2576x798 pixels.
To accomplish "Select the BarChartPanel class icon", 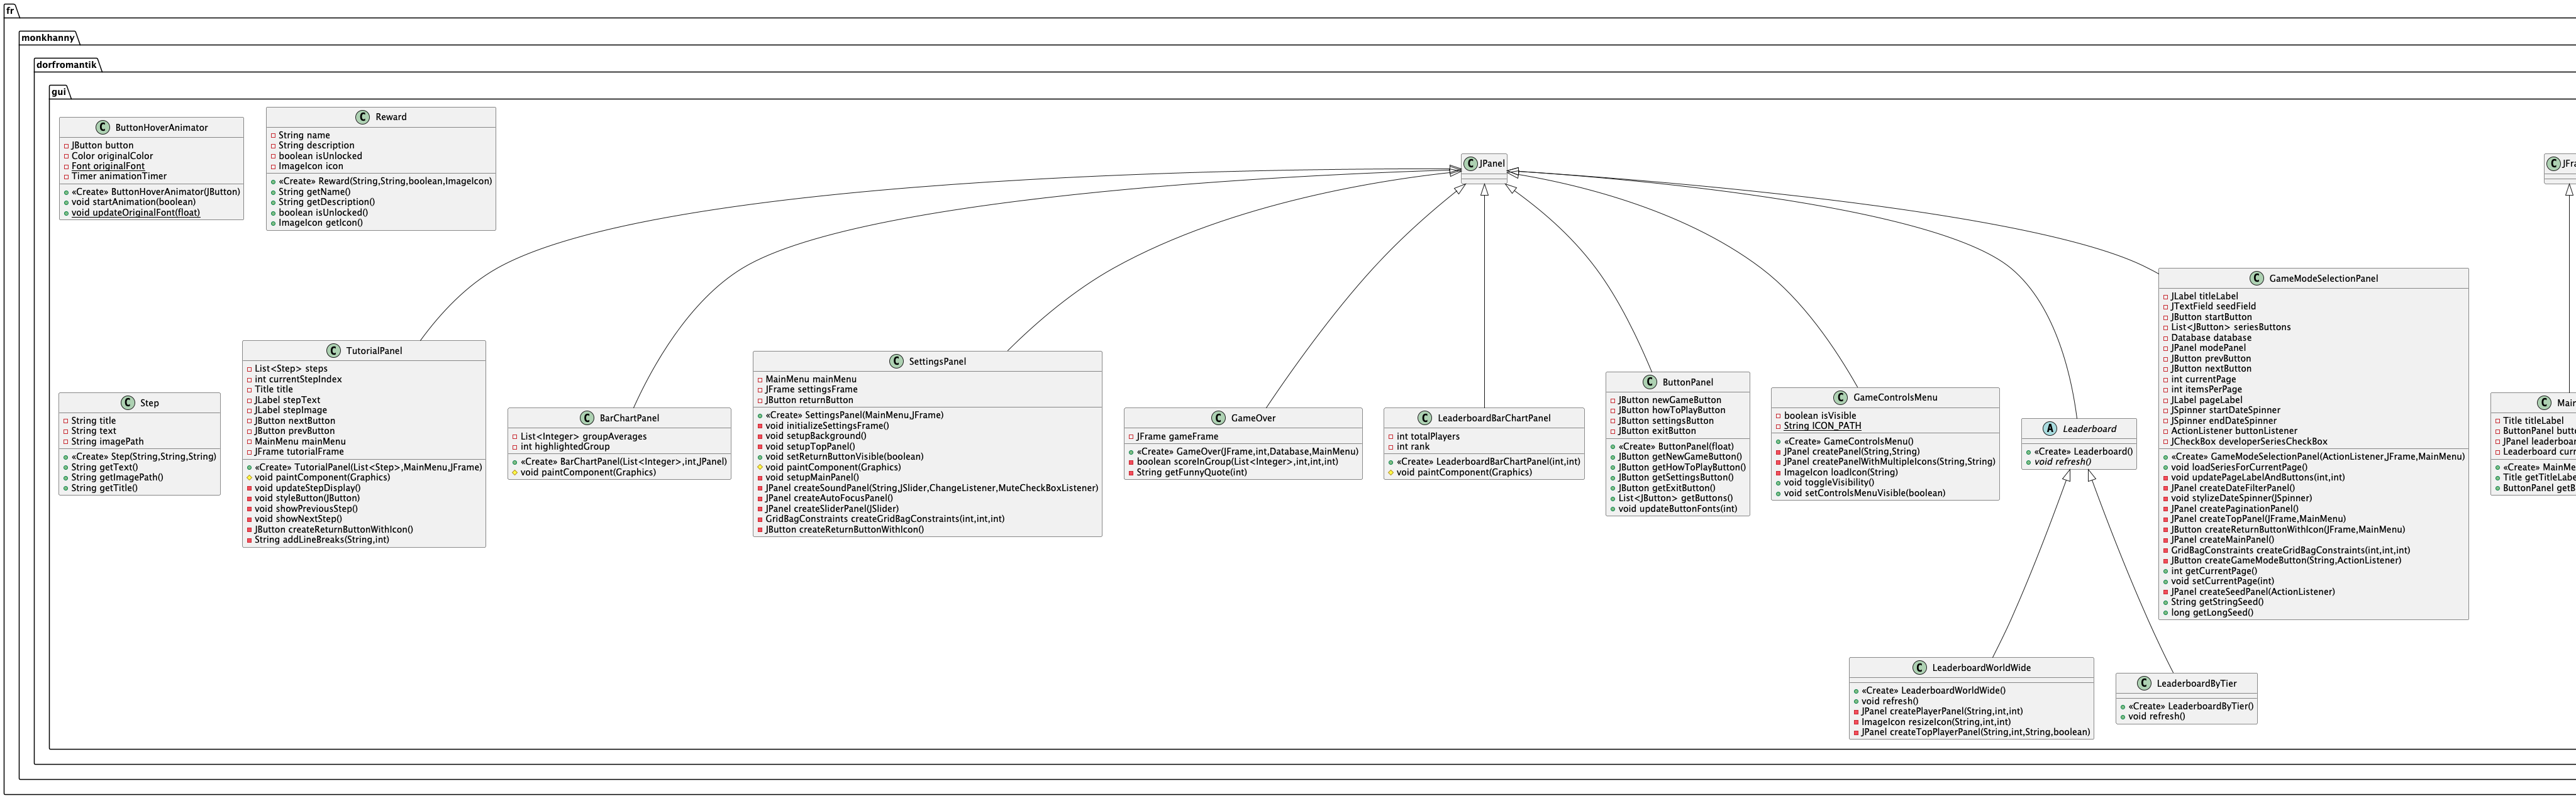I will 587,418.
